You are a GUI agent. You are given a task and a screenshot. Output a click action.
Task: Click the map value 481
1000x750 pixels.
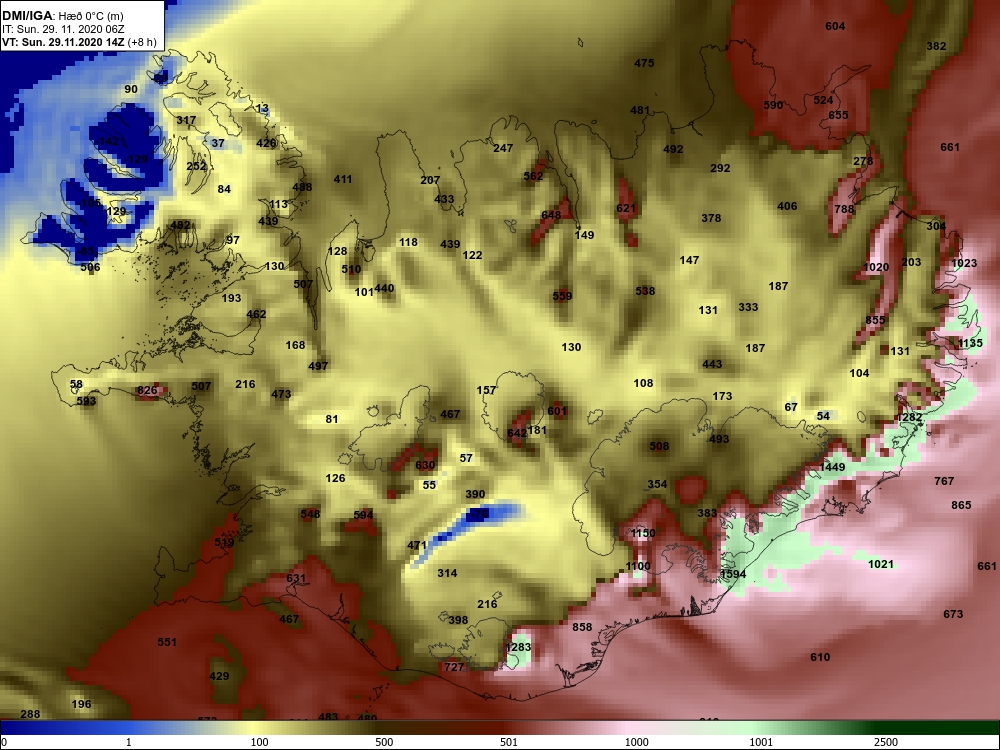click(x=640, y=110)
